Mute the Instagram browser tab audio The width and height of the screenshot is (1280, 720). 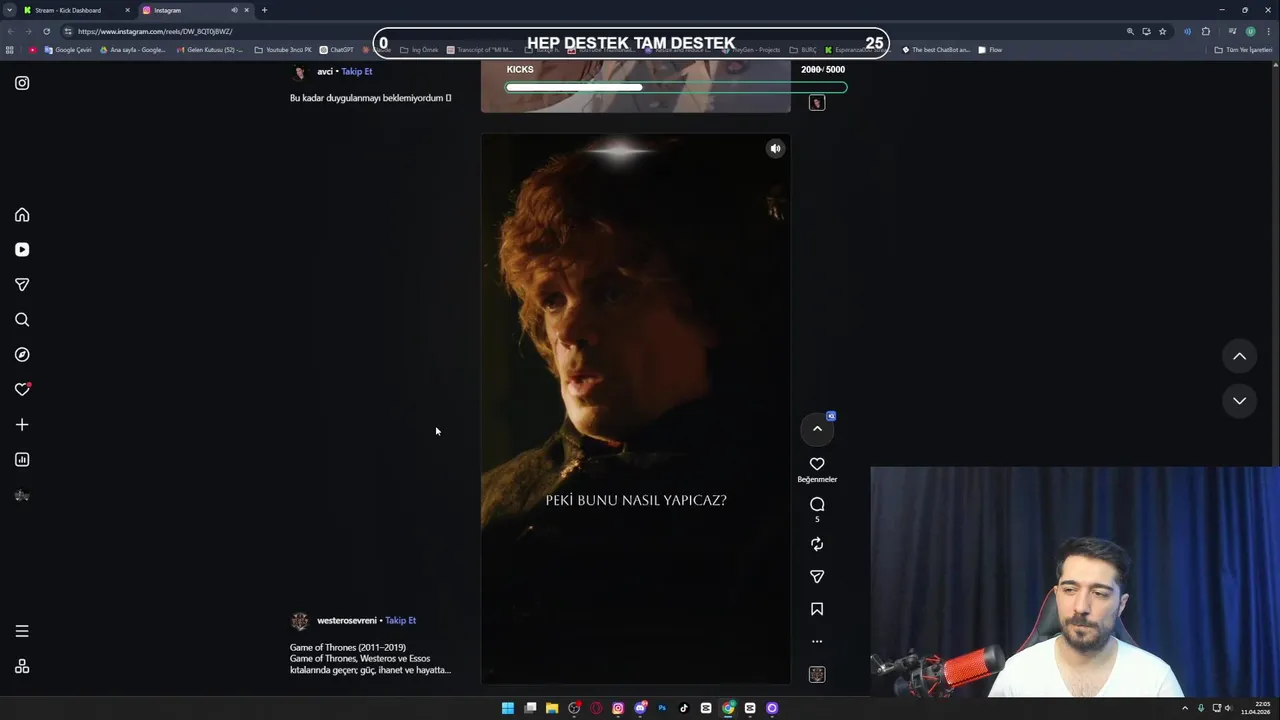coord(234,10)
